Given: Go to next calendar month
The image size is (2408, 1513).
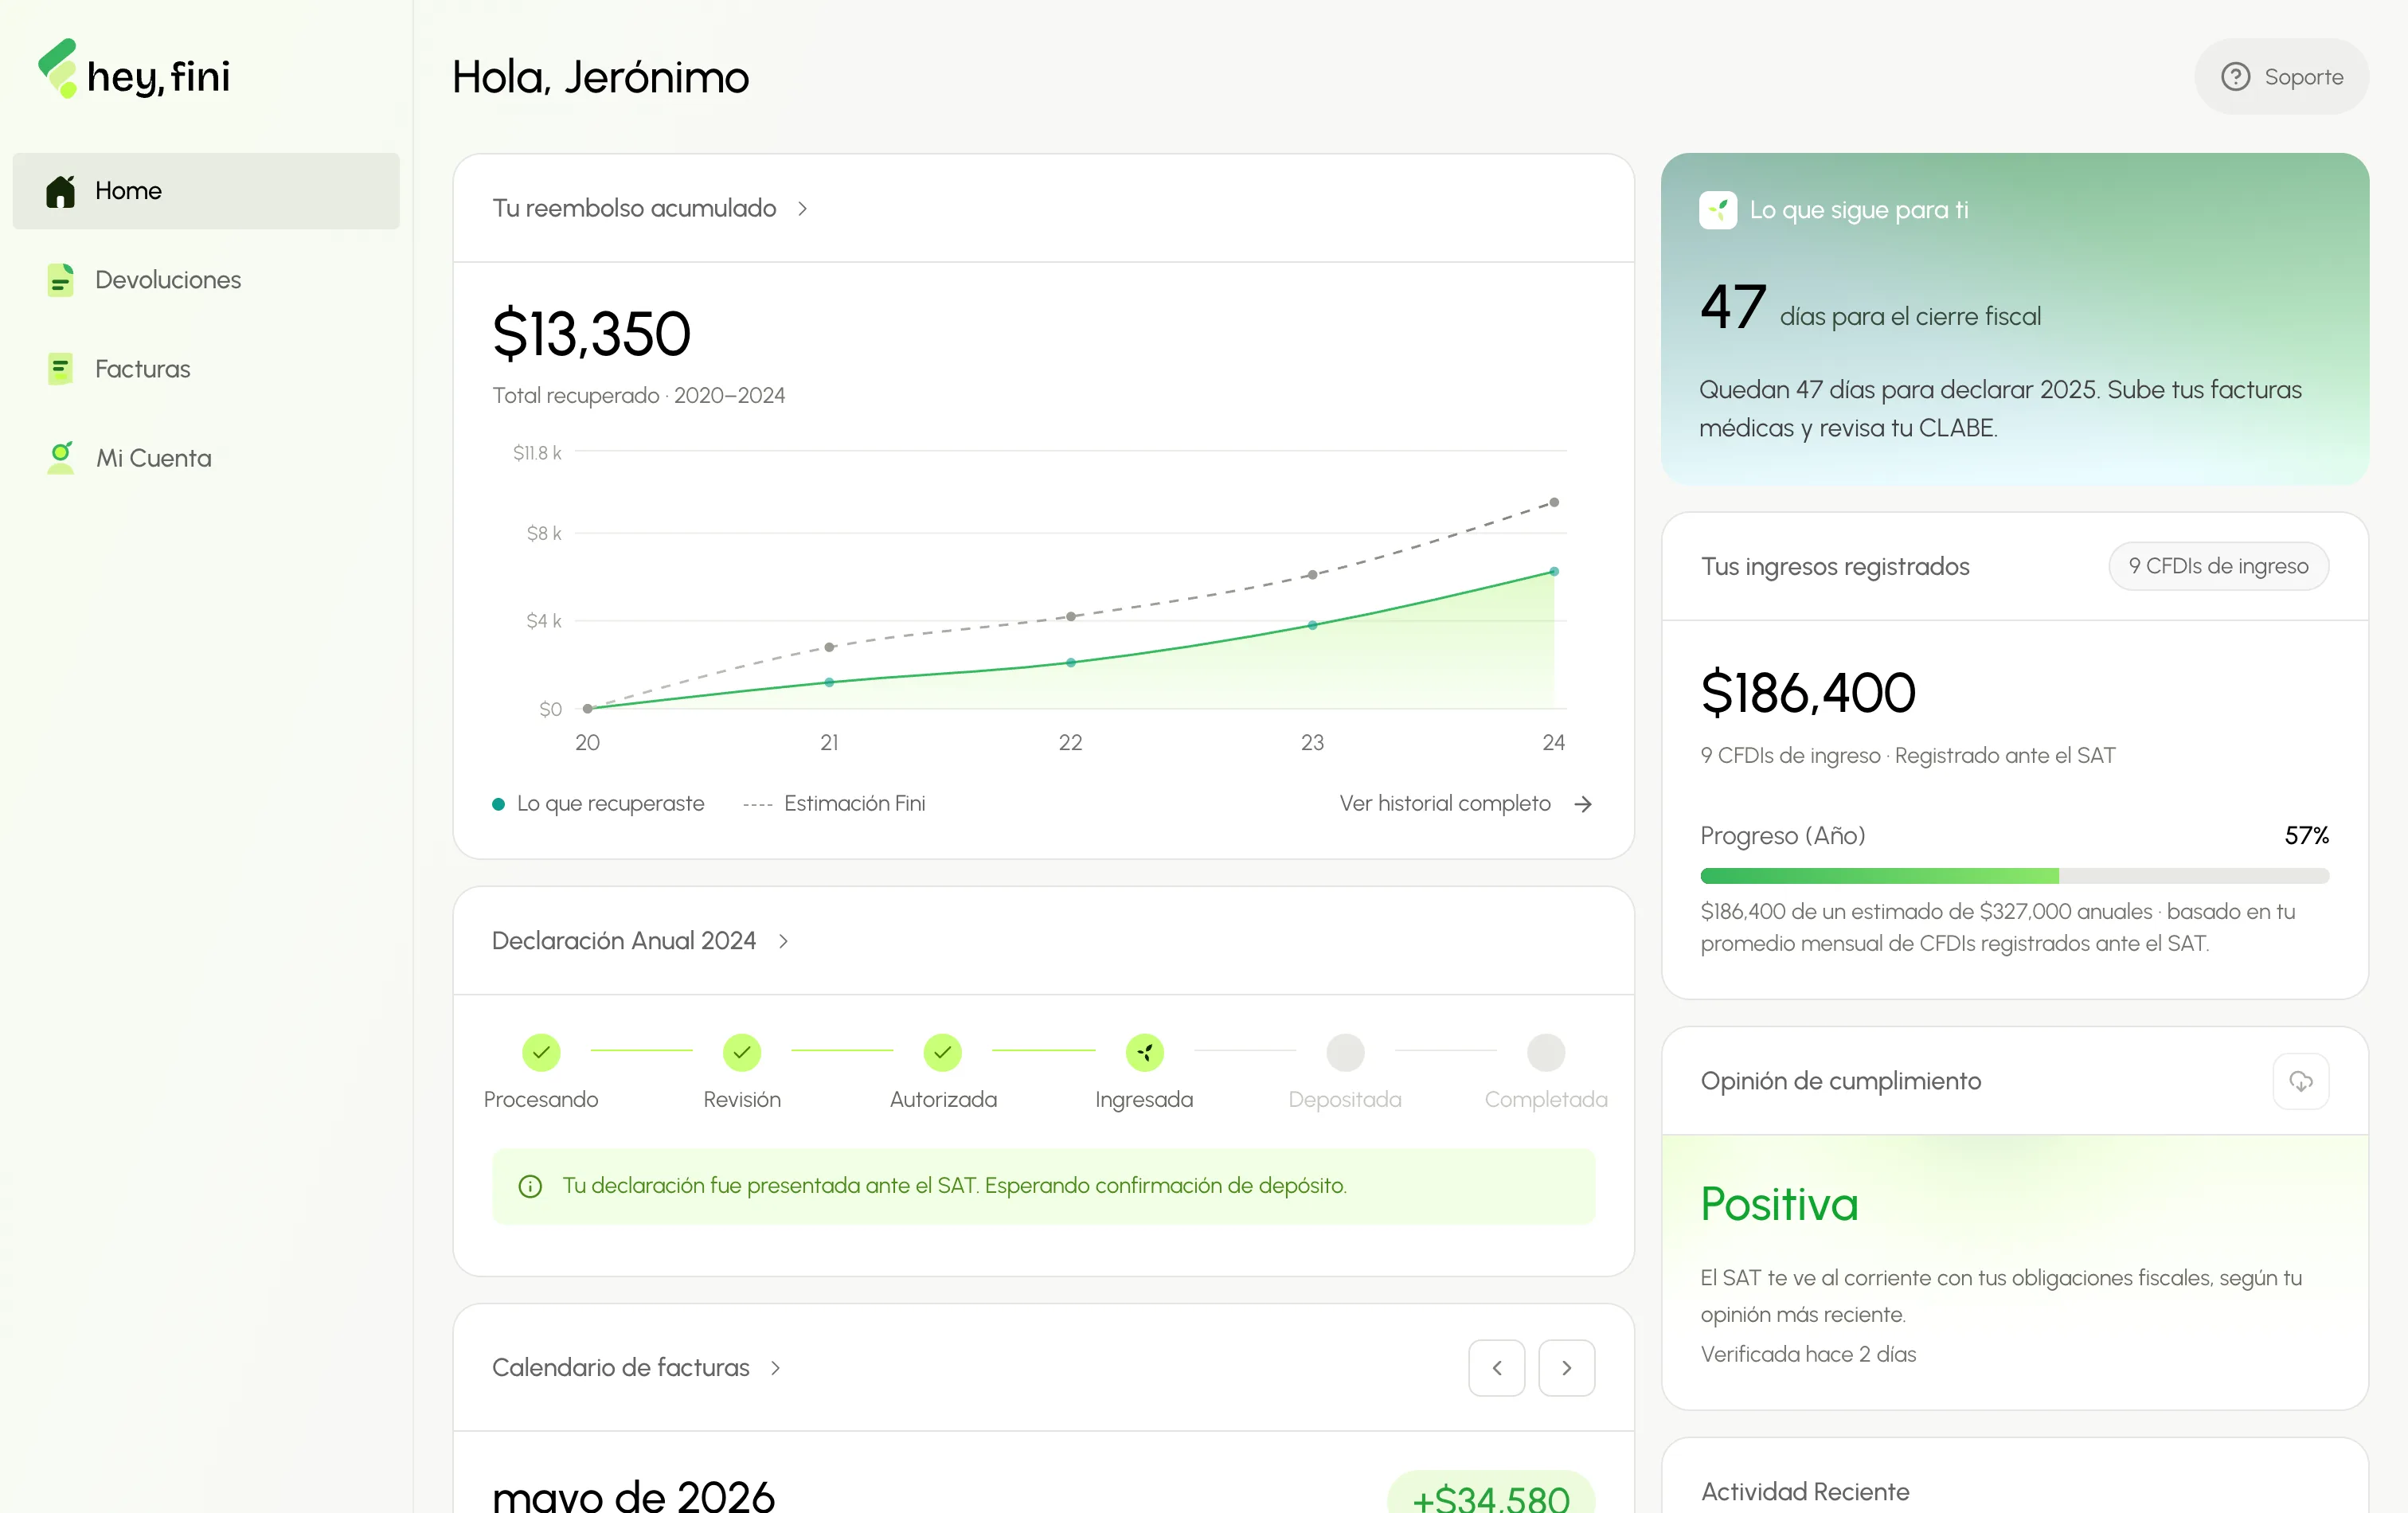Looking at the screenshot, I should [x=1566, y=1368].
